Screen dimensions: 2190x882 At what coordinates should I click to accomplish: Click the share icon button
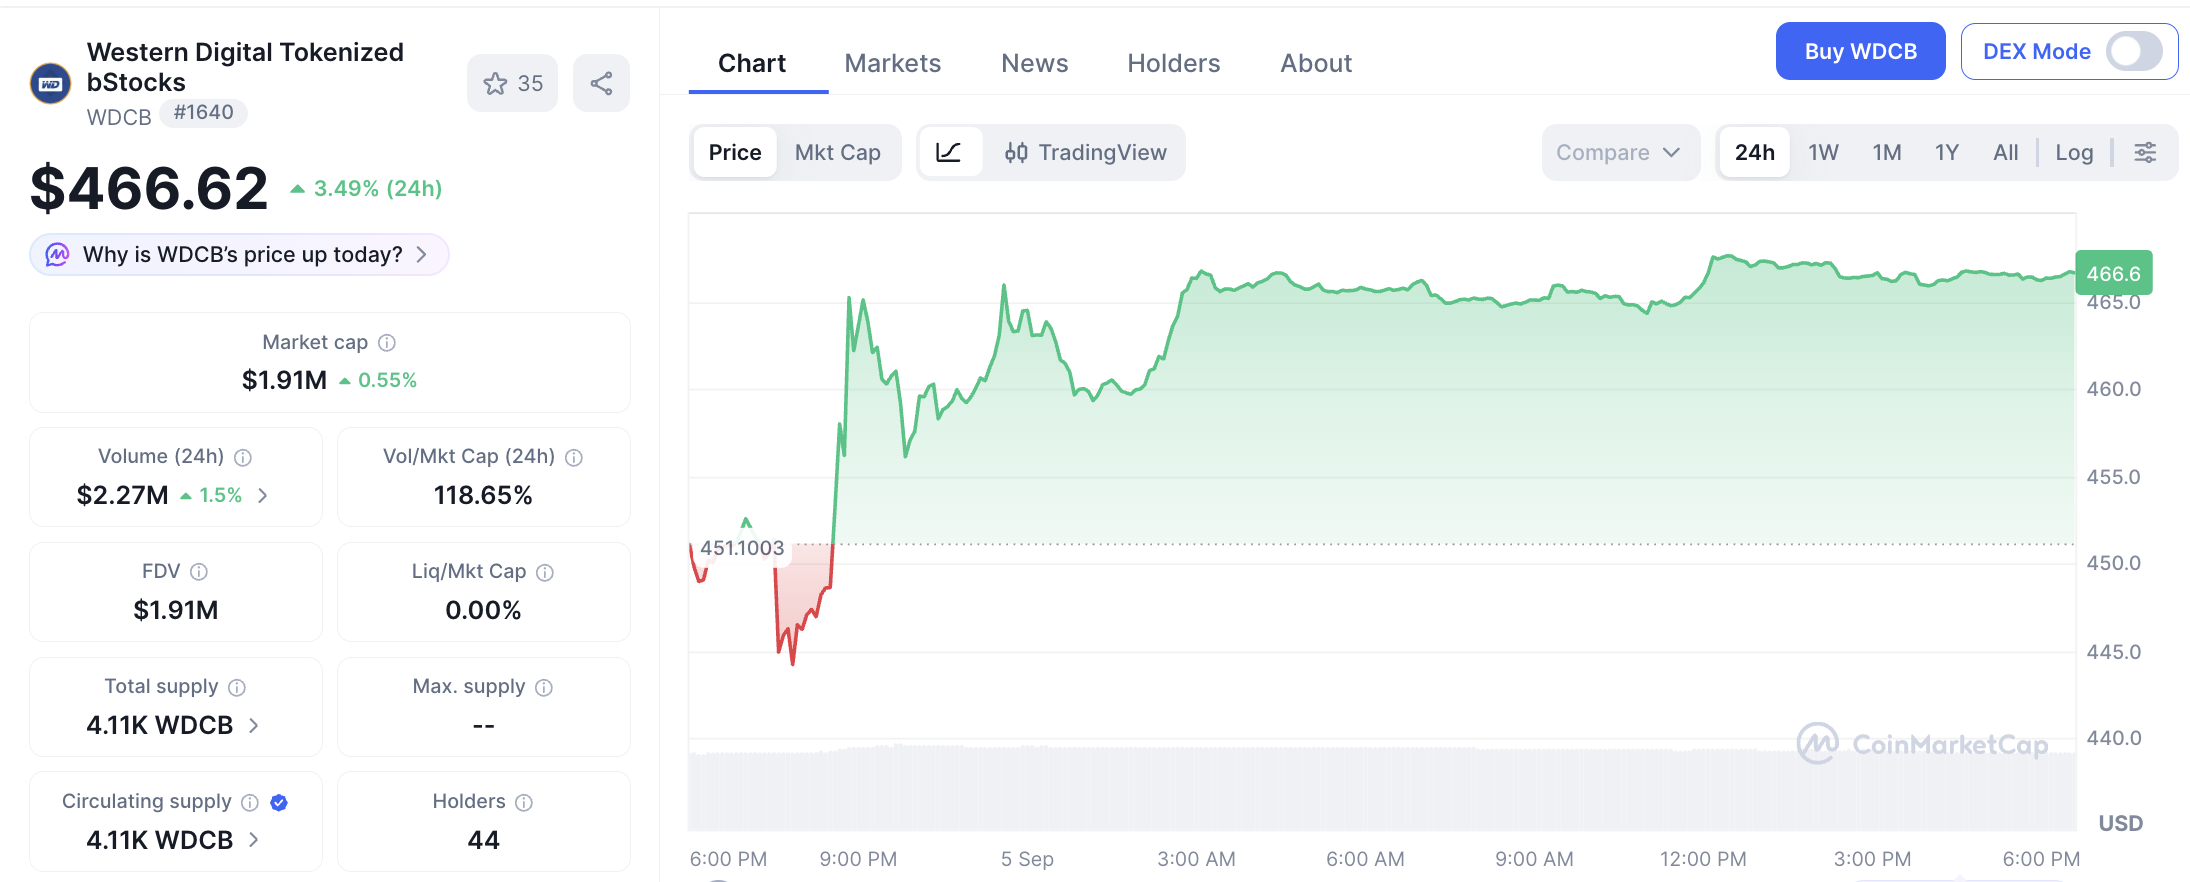coord(601,84)
